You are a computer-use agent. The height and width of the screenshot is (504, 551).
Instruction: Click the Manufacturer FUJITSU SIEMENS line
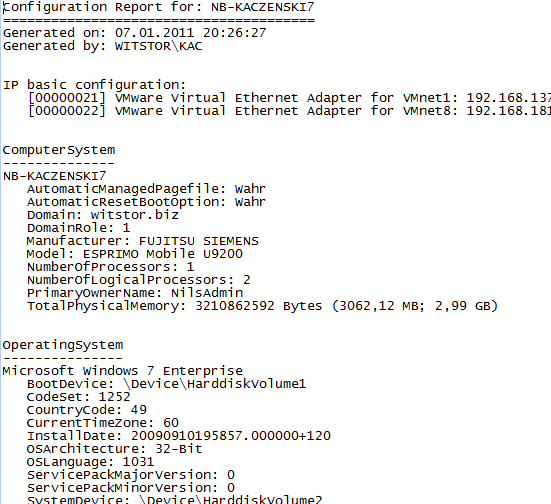click(x=143, y=241)
